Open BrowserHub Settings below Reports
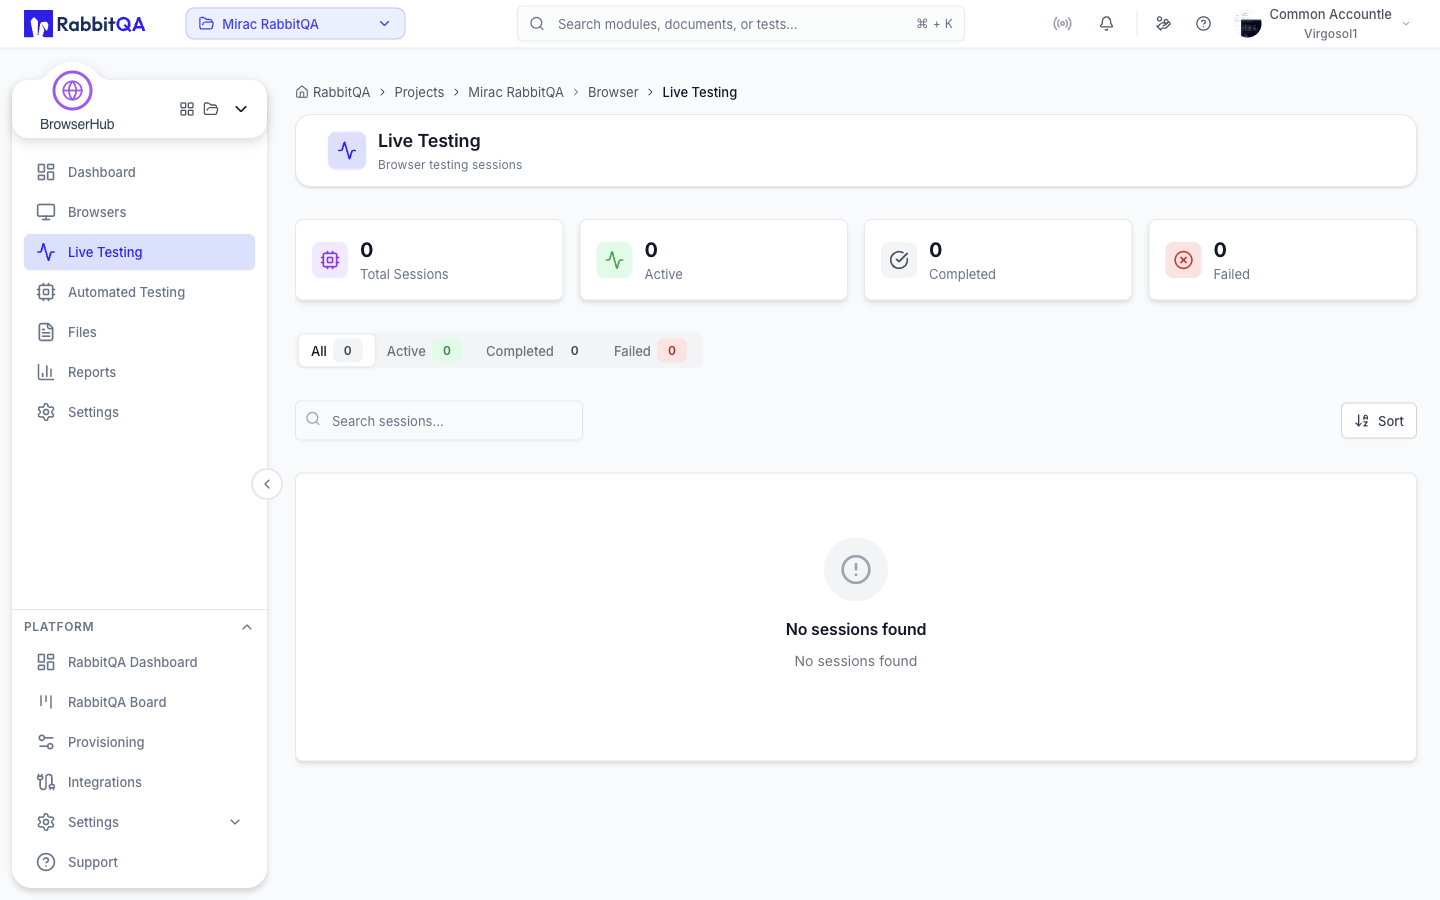Image resolution: width=1440 pixels, height=900 pixels. tap(139, 412)
